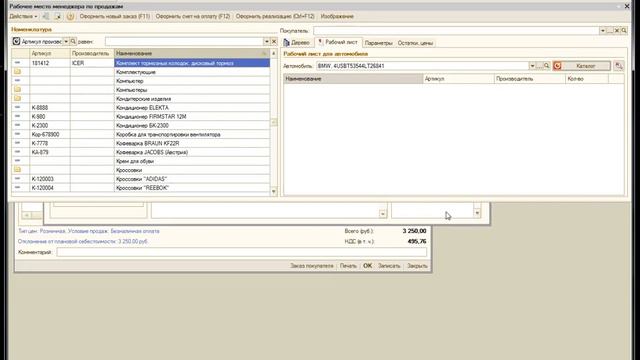Open the Покупатель record via magnifier icon
This screenshot has height=360, width=640.
[x=624, y=31]
